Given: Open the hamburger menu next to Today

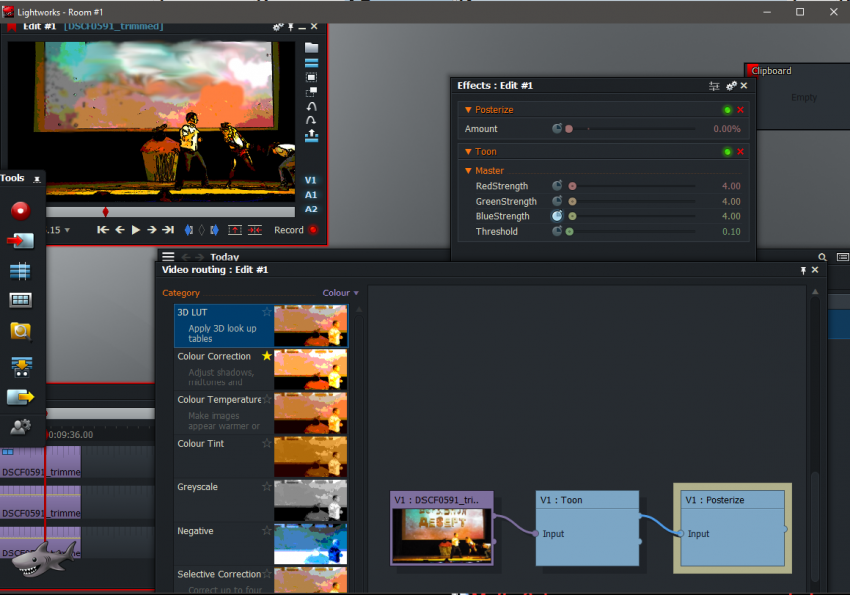Looking at the screenshot, I should click(x=168, y=256).
